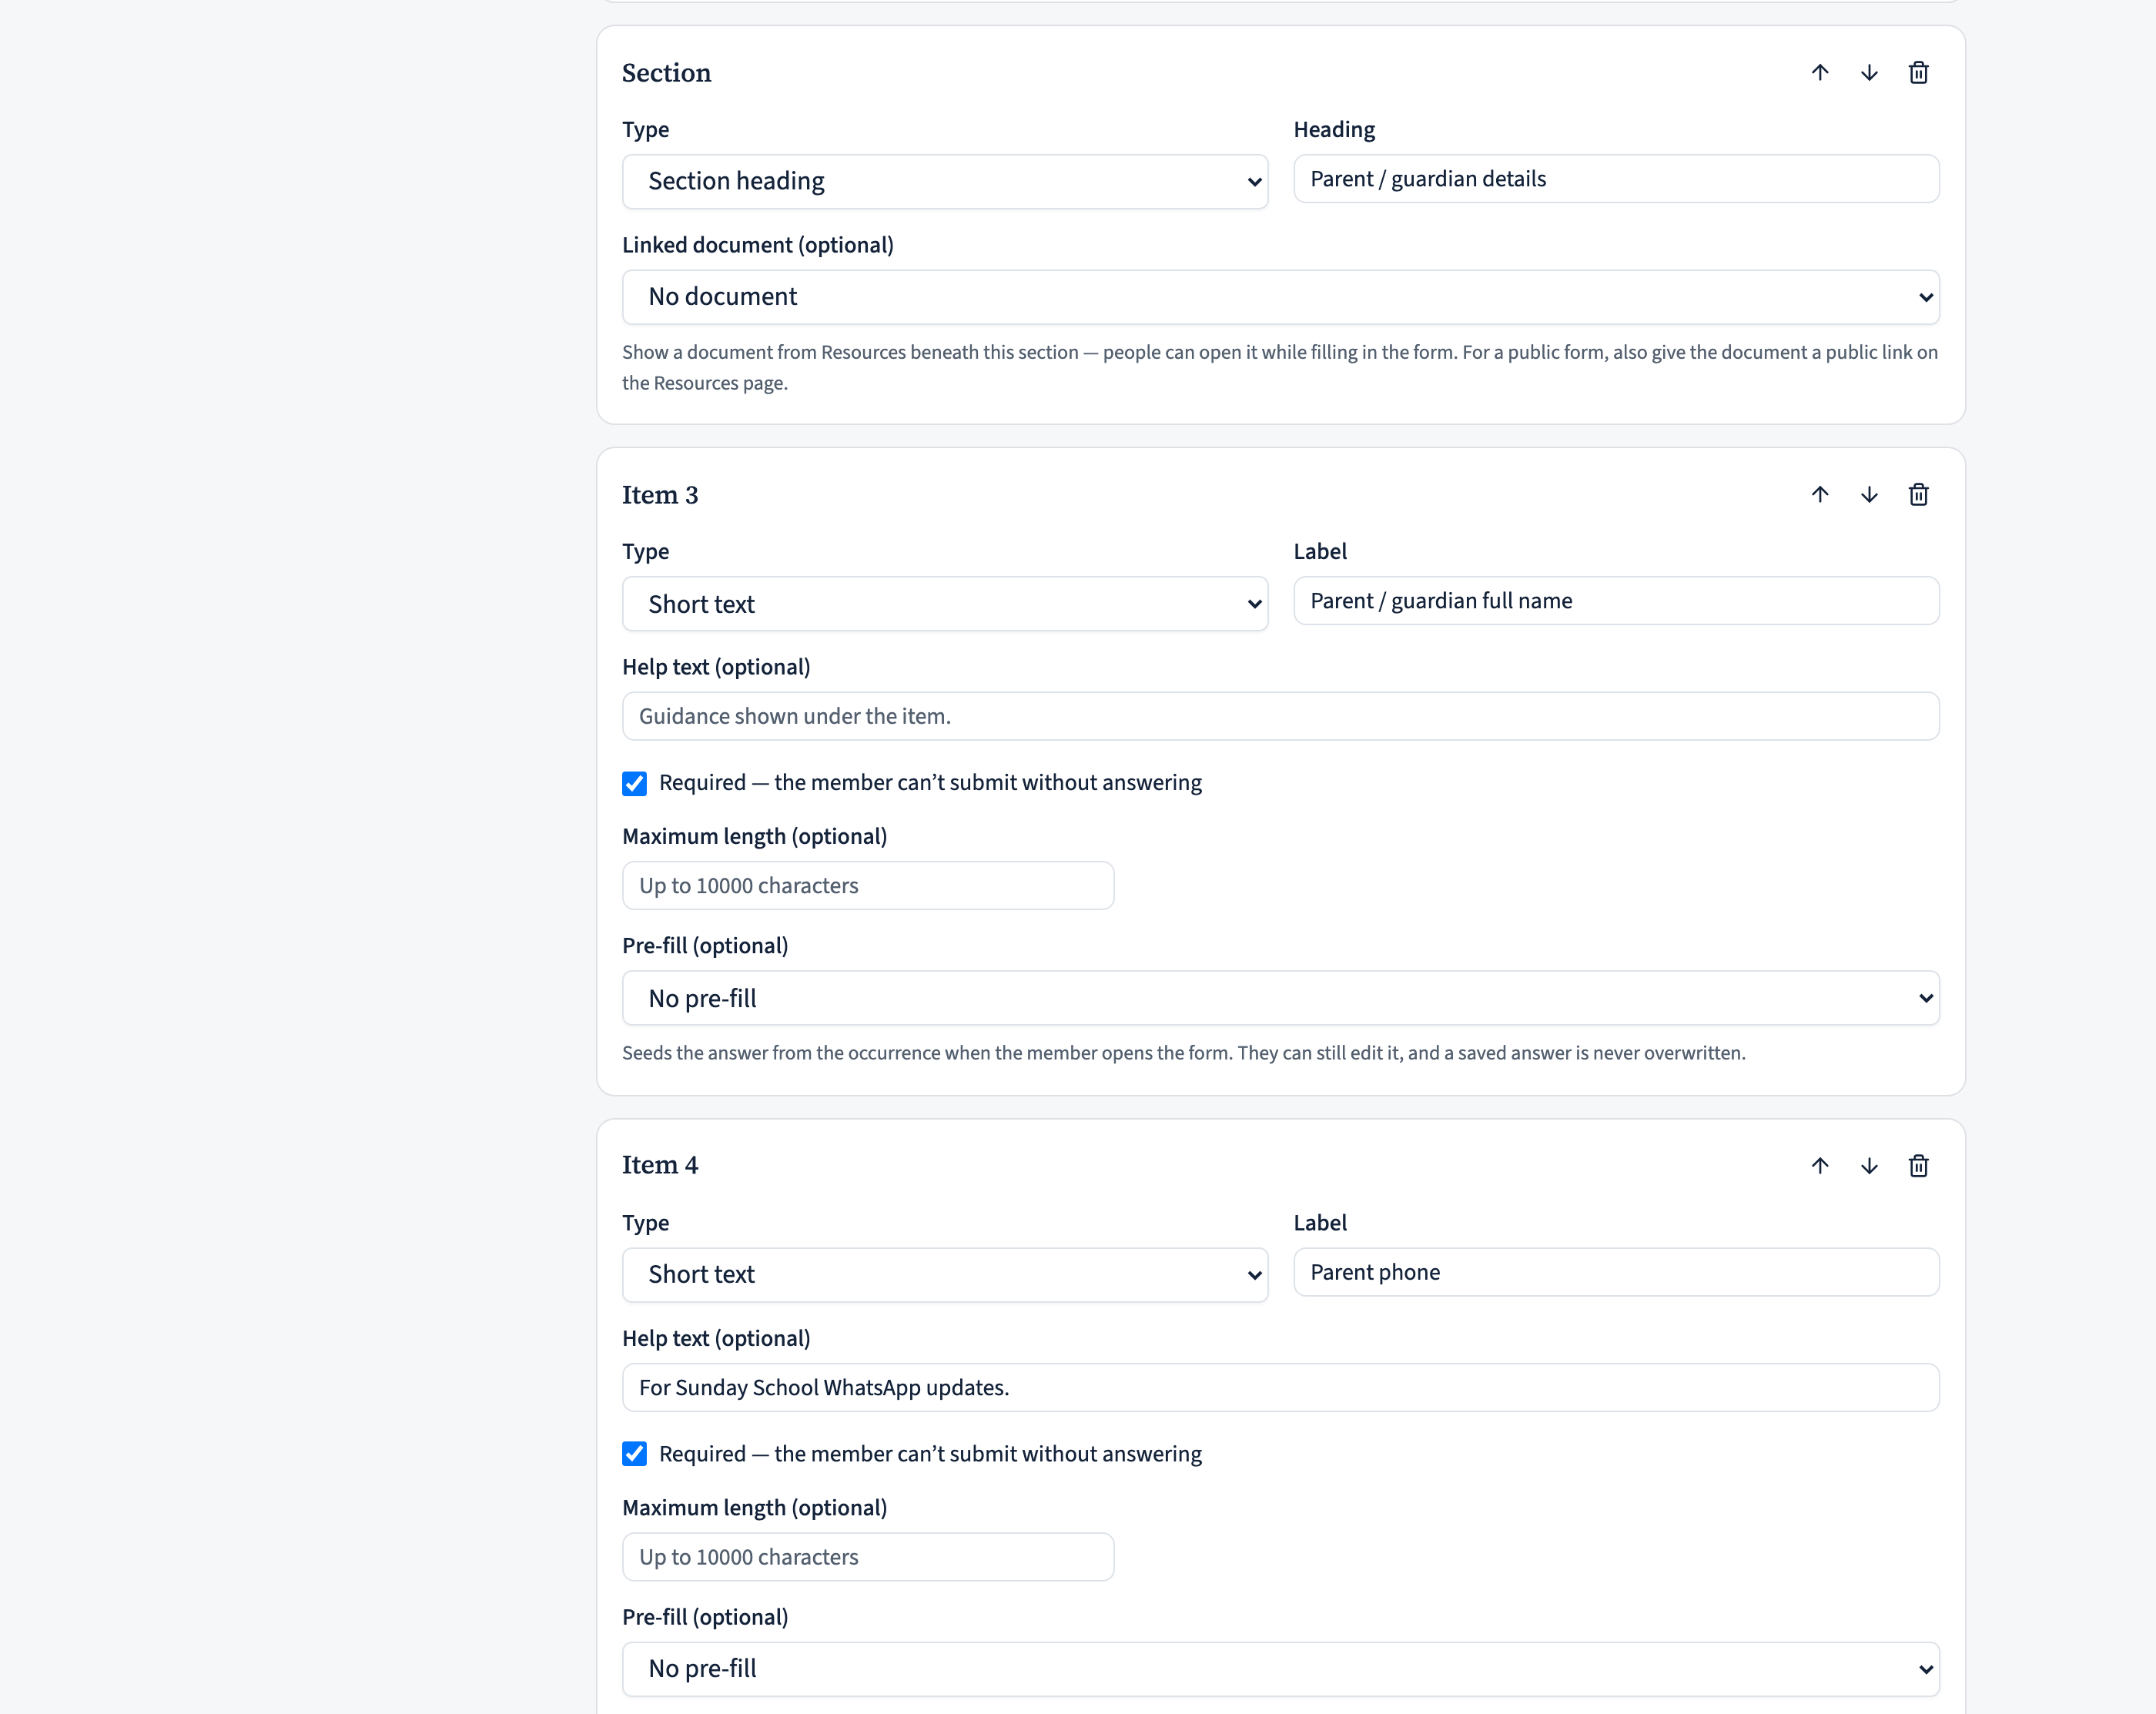Move the Section block down
Viewport: 2156px width, 1714px height.
1869,73
